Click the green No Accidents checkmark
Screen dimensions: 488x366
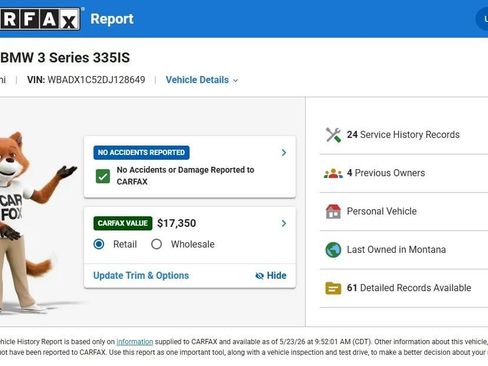[103, 176]
